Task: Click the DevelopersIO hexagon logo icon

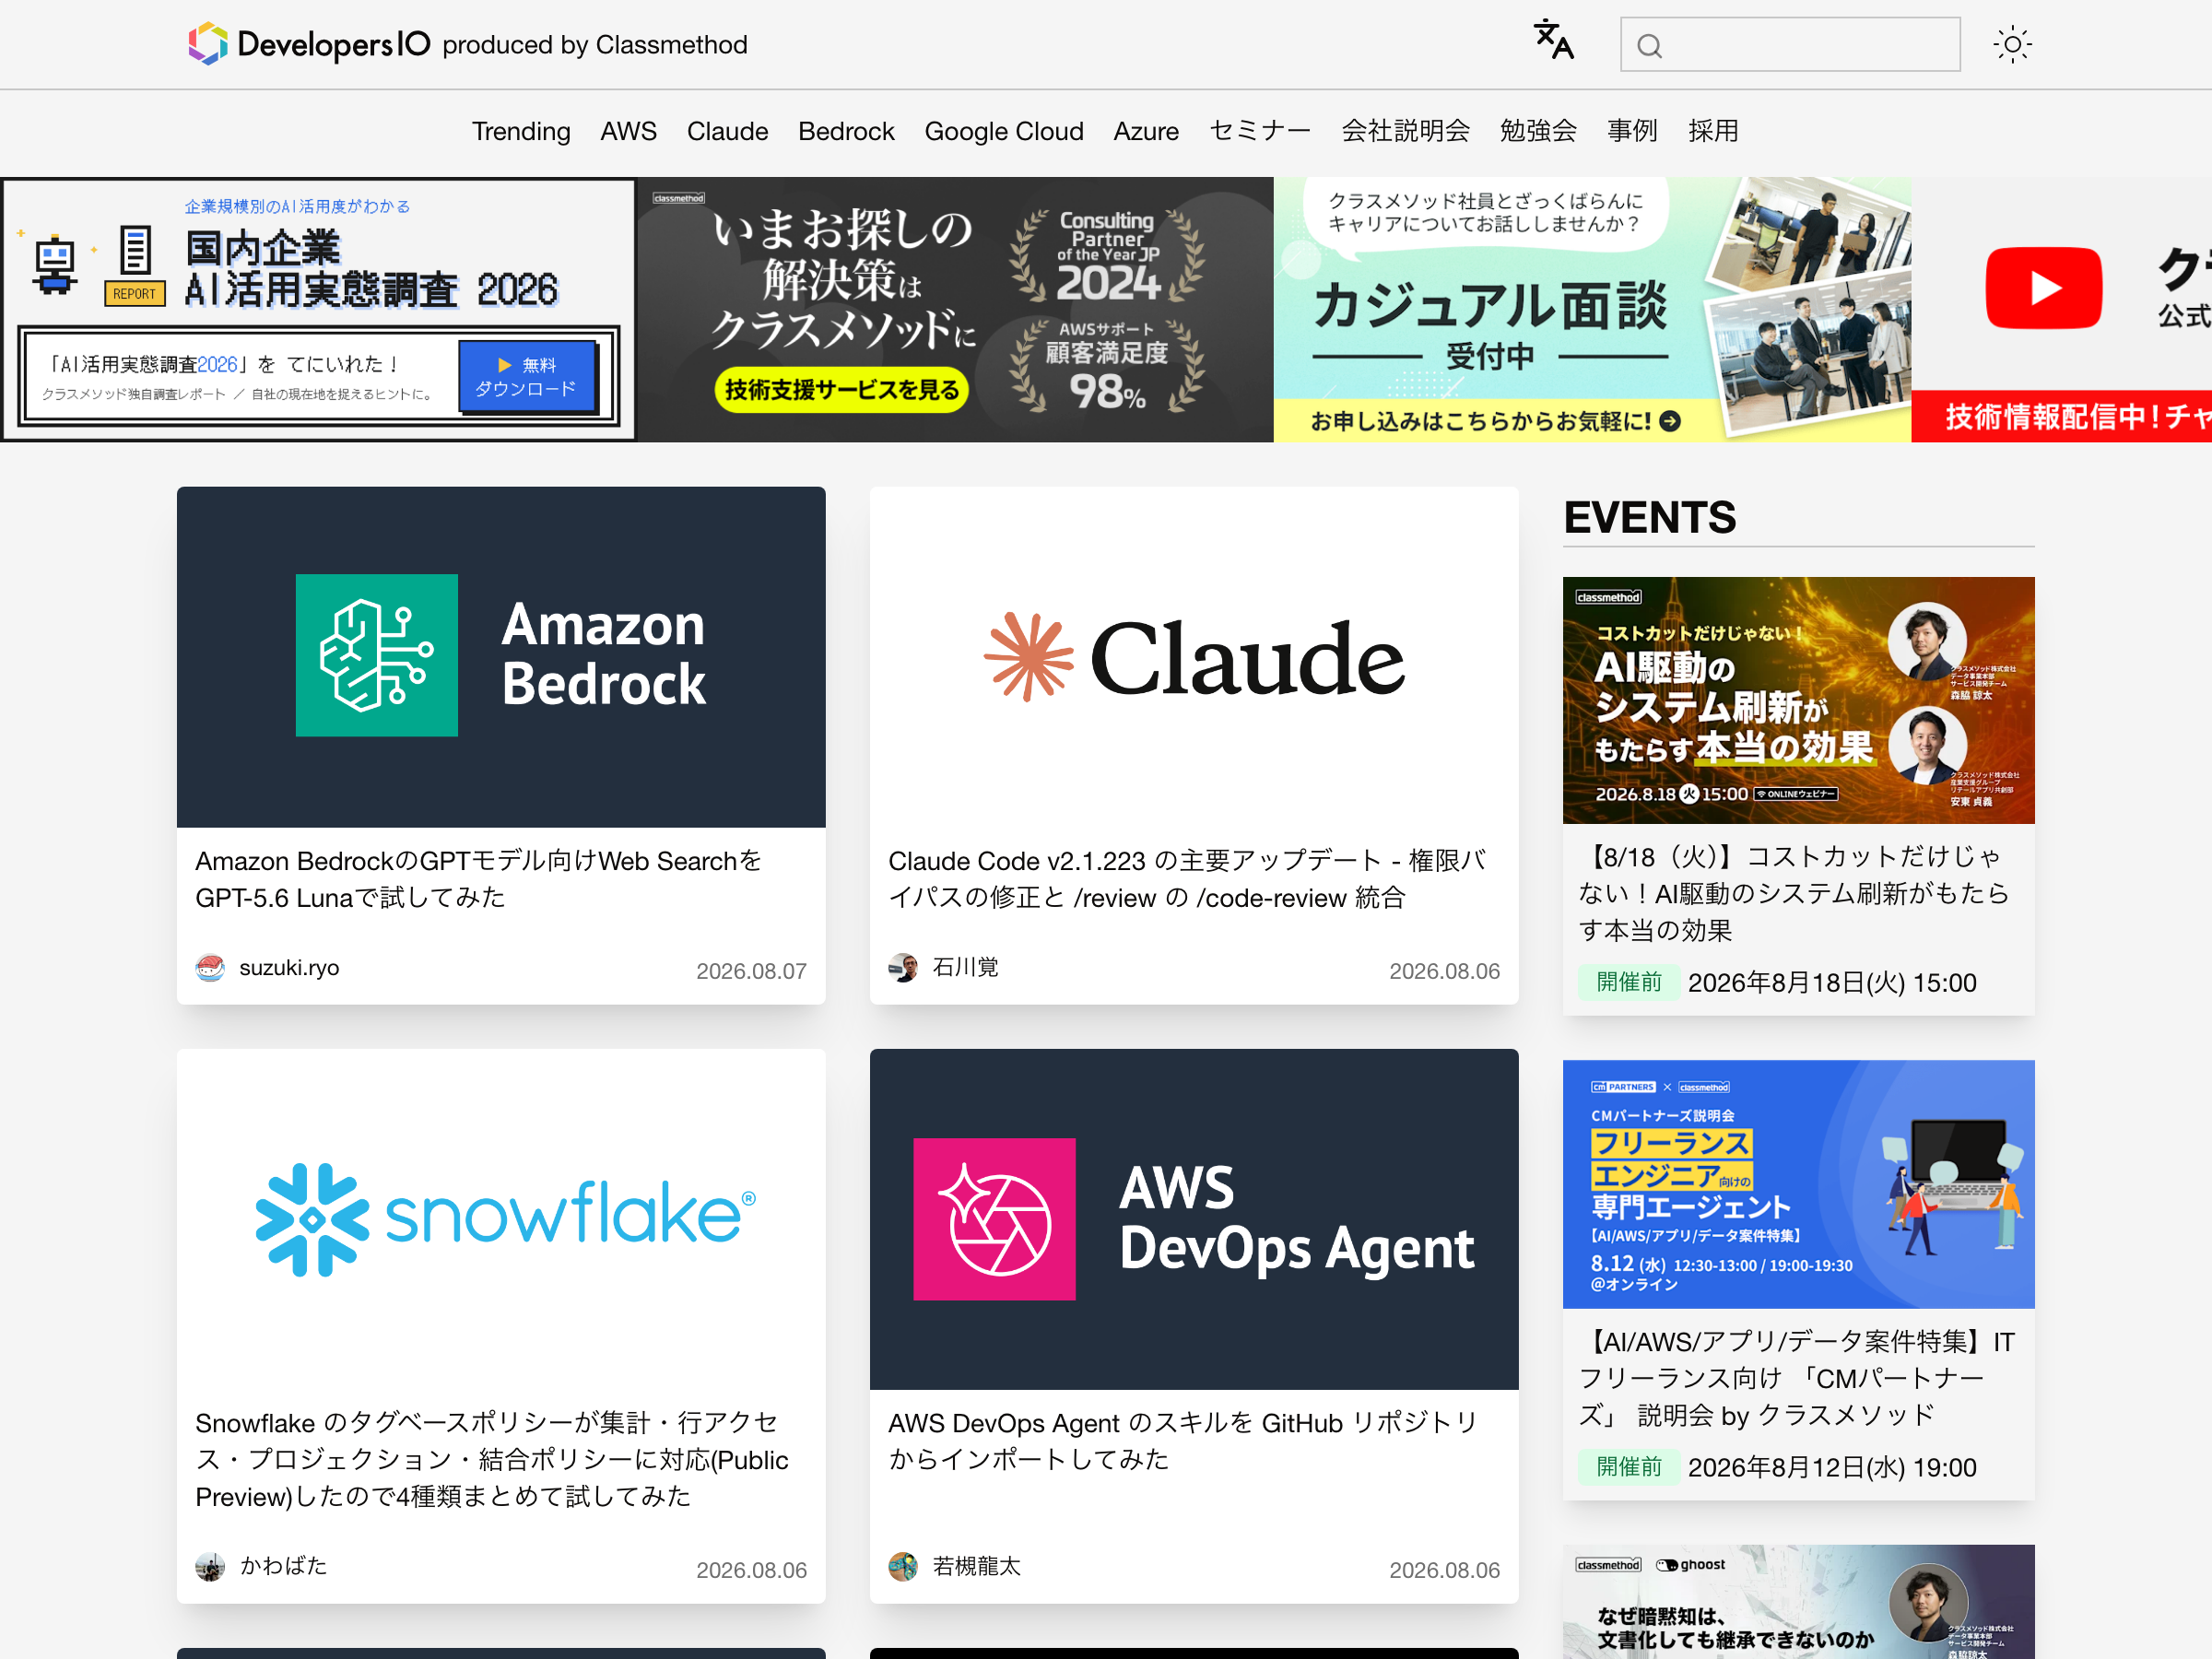Action: 208,44
